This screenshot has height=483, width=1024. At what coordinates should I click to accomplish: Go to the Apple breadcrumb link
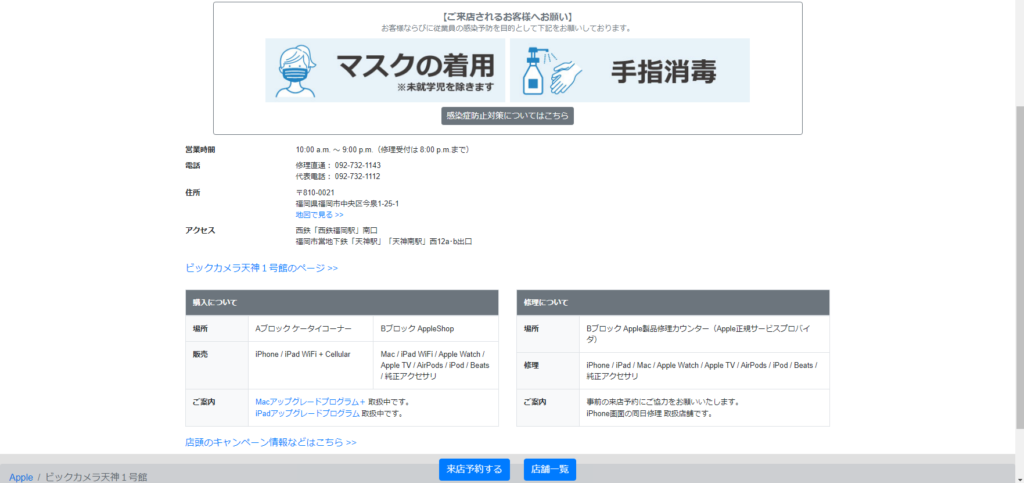coord(21,477)
